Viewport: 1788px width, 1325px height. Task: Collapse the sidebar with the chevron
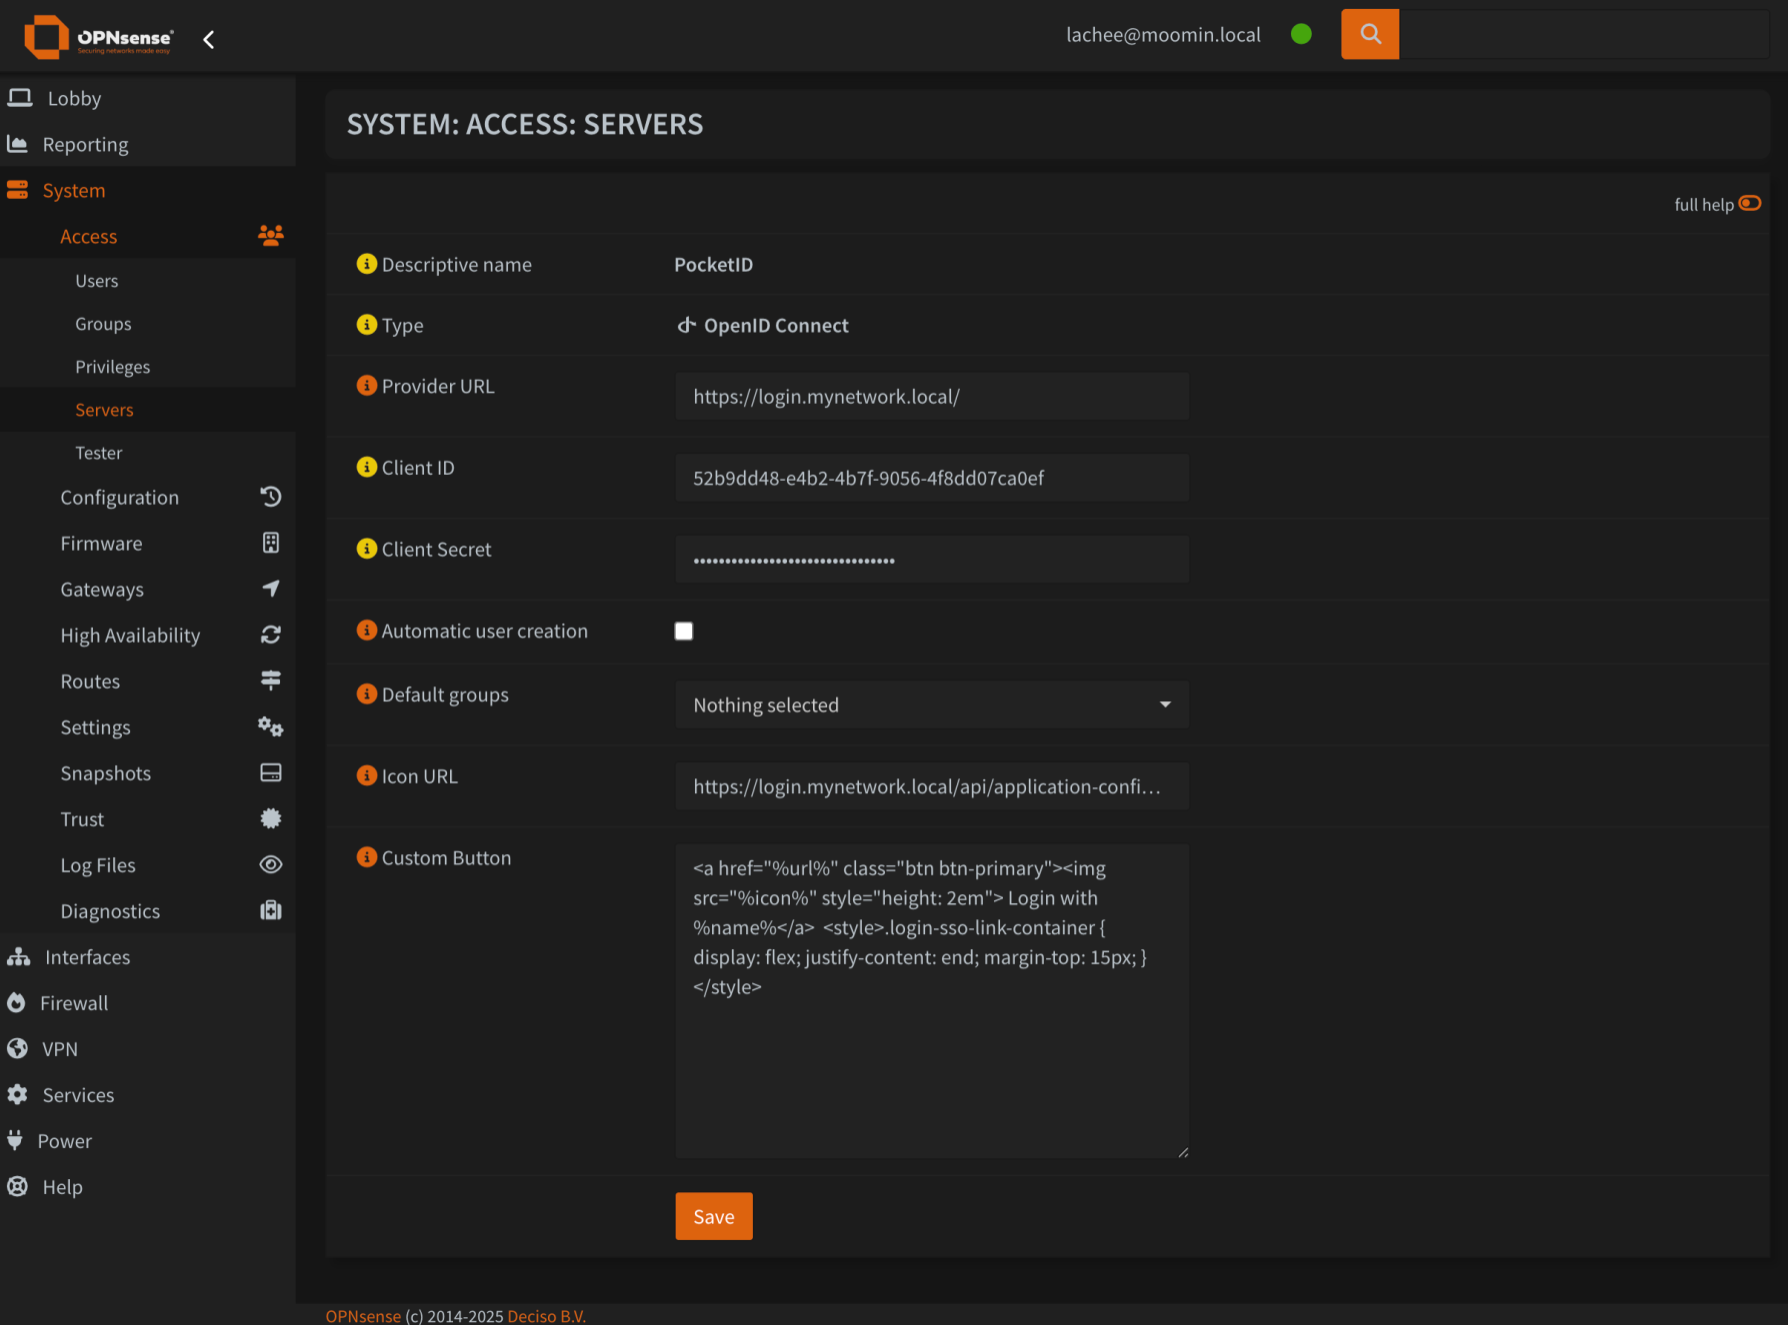[x=208, y=39]
